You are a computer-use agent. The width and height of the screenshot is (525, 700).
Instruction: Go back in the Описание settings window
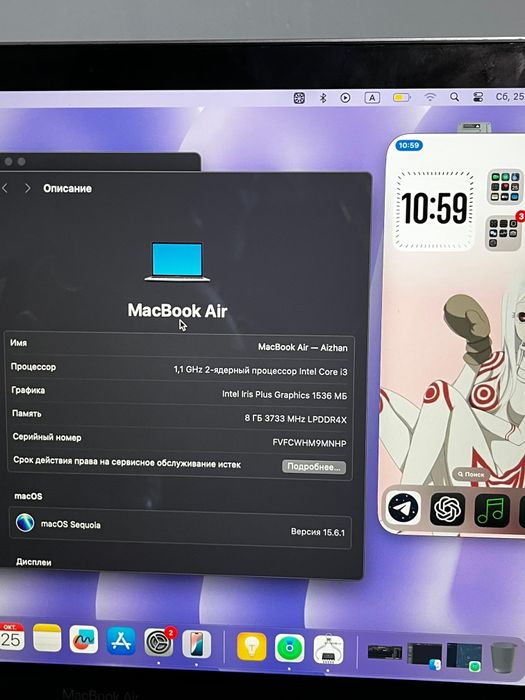click(4, 188)
